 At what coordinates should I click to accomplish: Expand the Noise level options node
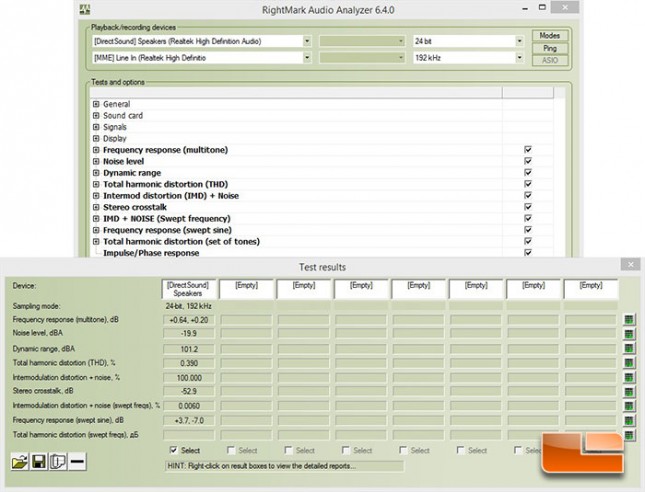click(x=96, y=162)
